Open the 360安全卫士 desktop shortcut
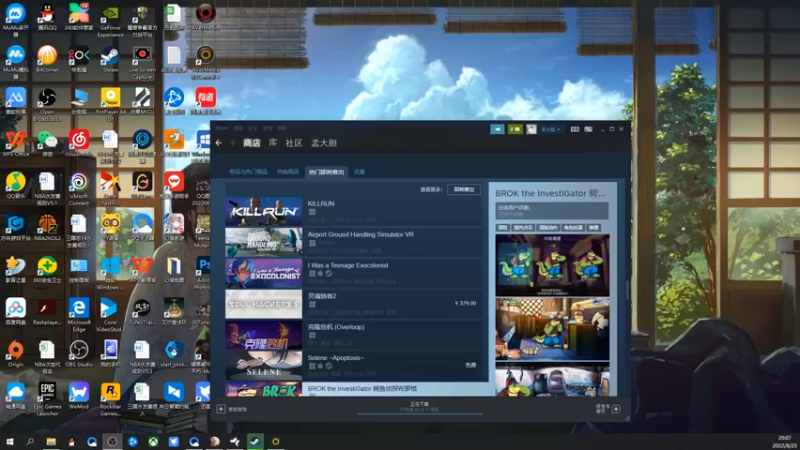Image resolution: width=800 pixels, height=450 pixels. coord(47,270)
